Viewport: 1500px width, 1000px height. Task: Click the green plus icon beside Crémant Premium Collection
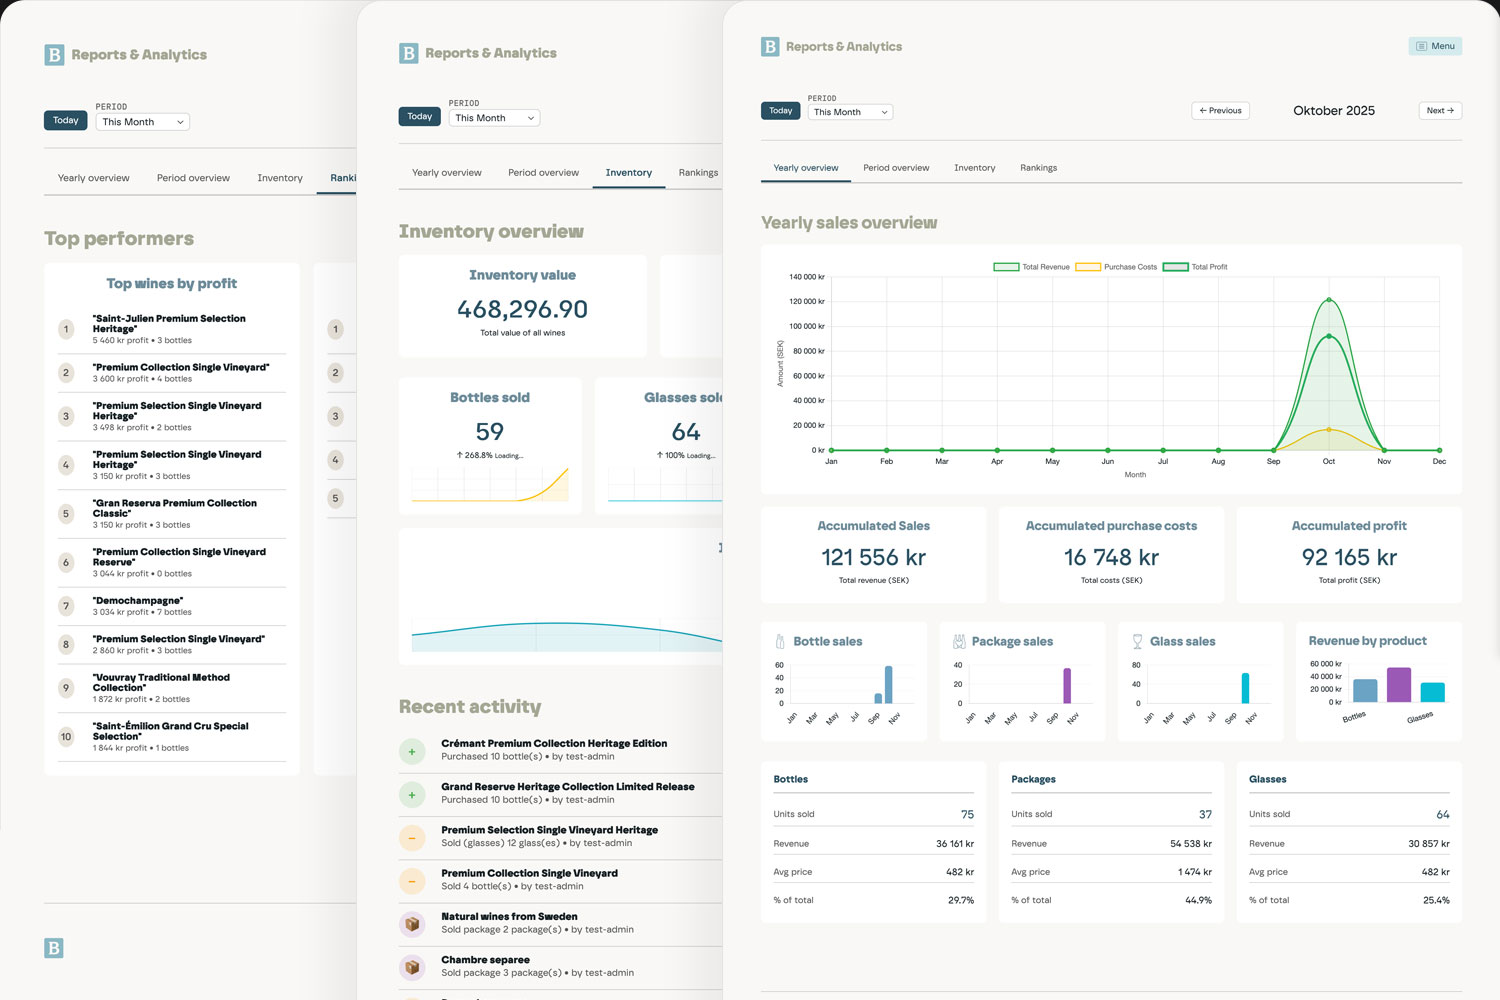click(412, 751)
